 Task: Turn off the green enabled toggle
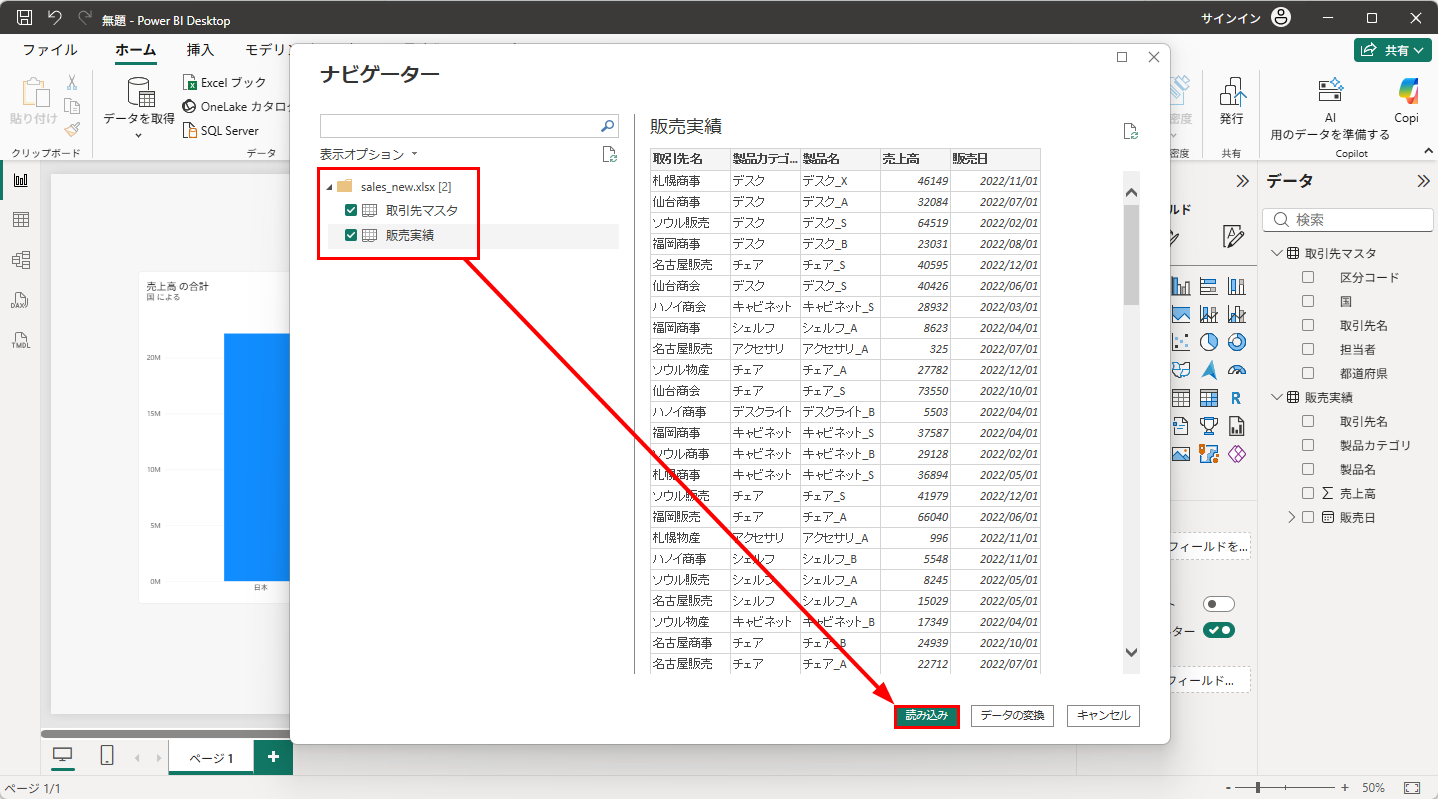[1219, 630]
